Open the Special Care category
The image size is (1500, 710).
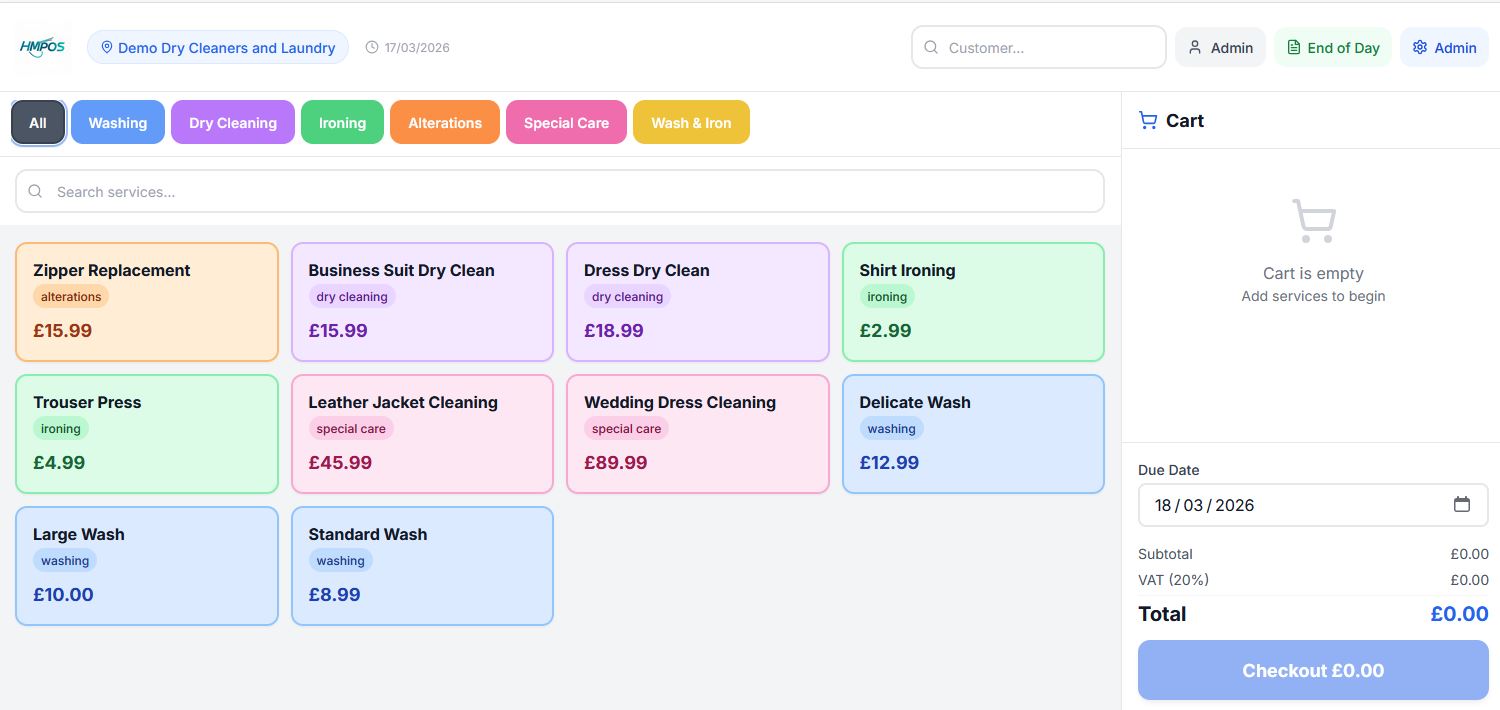[x=566, y=123]
